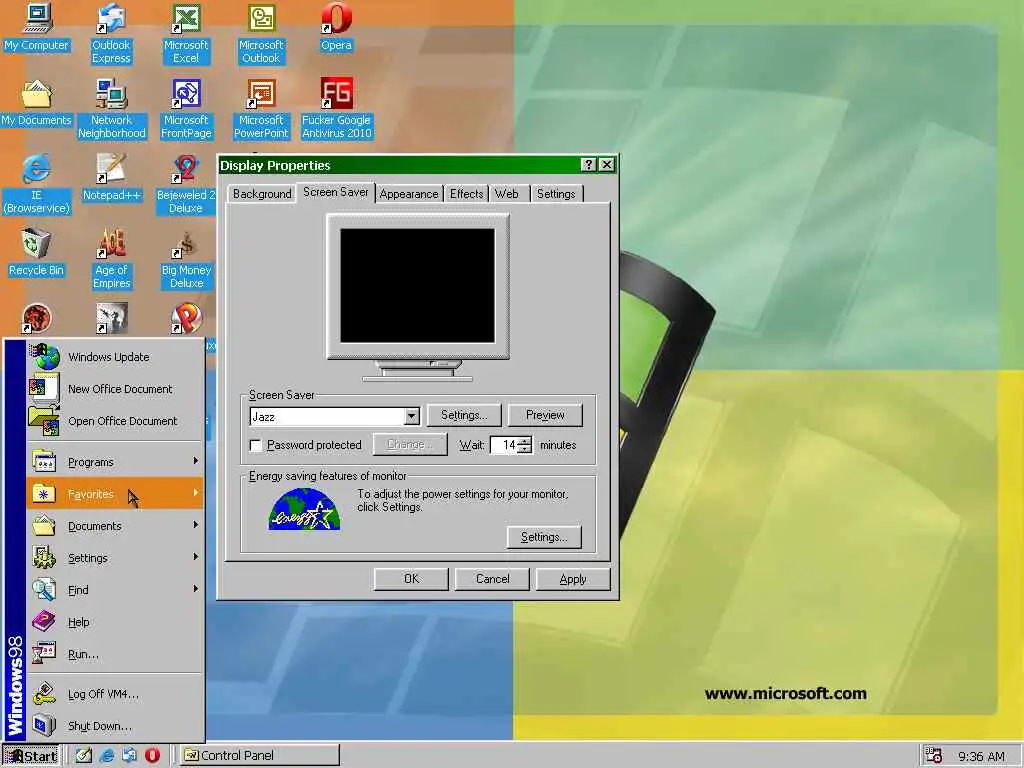Click the Microsoft FrontPage shortcut
Screen dimensions: 1024x768
click(x=186, y=108)
